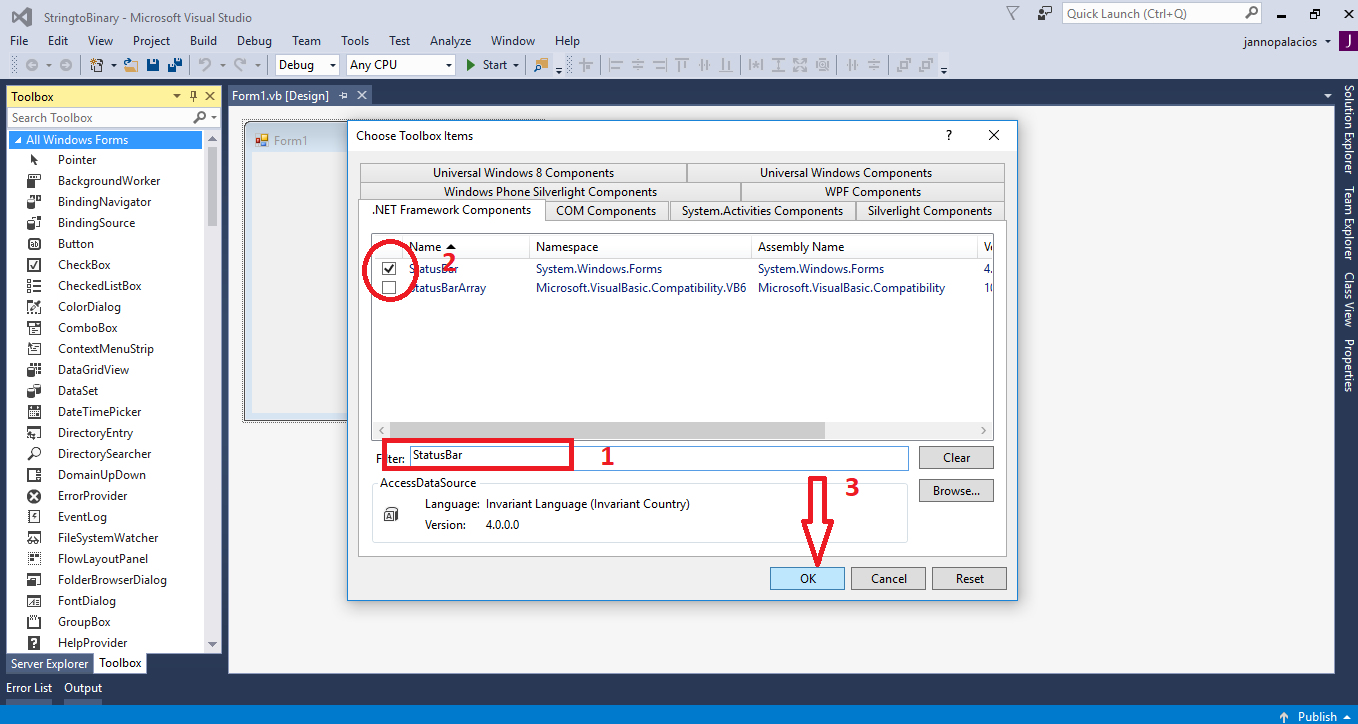Click the Start debugging button
Viewport: 1358px width, 724px height.
pos(487,65)
